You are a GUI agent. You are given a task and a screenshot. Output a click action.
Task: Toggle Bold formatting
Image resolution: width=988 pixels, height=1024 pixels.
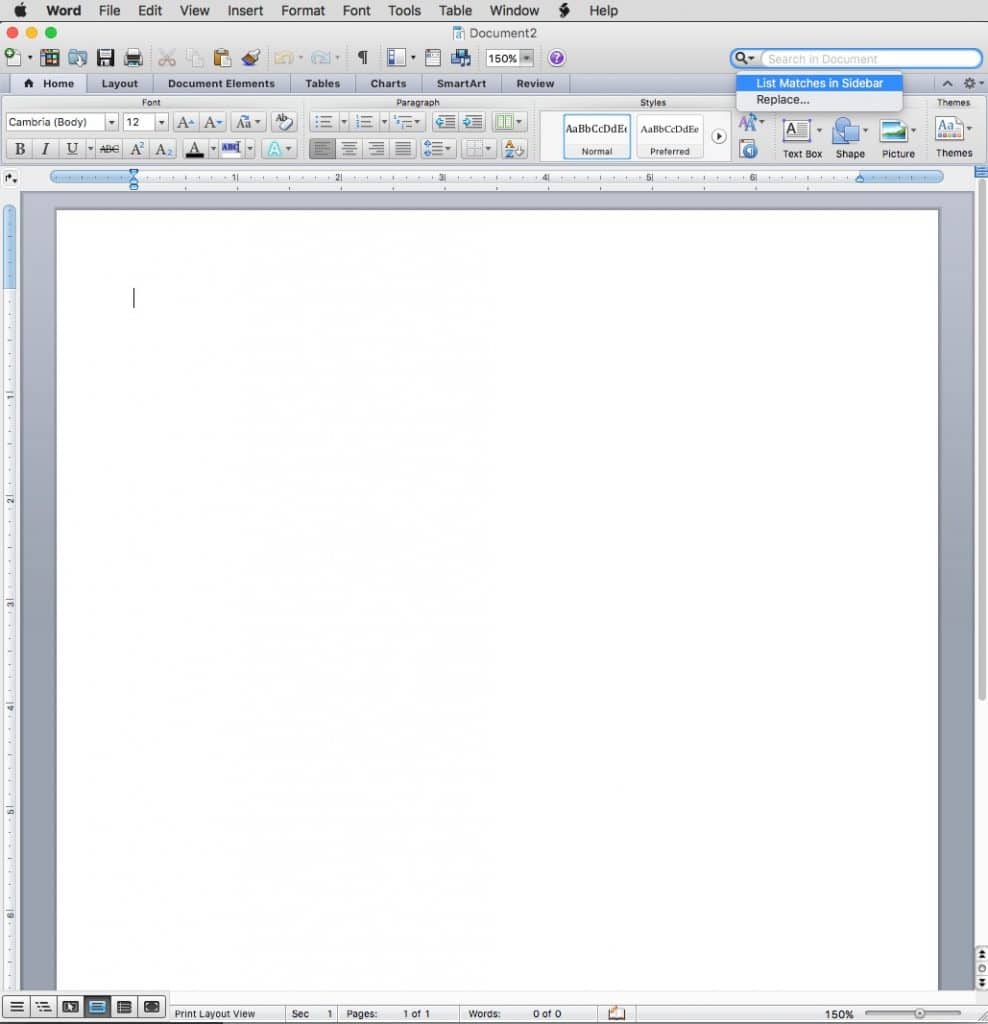pyautogui.click(x=19, y=149)
